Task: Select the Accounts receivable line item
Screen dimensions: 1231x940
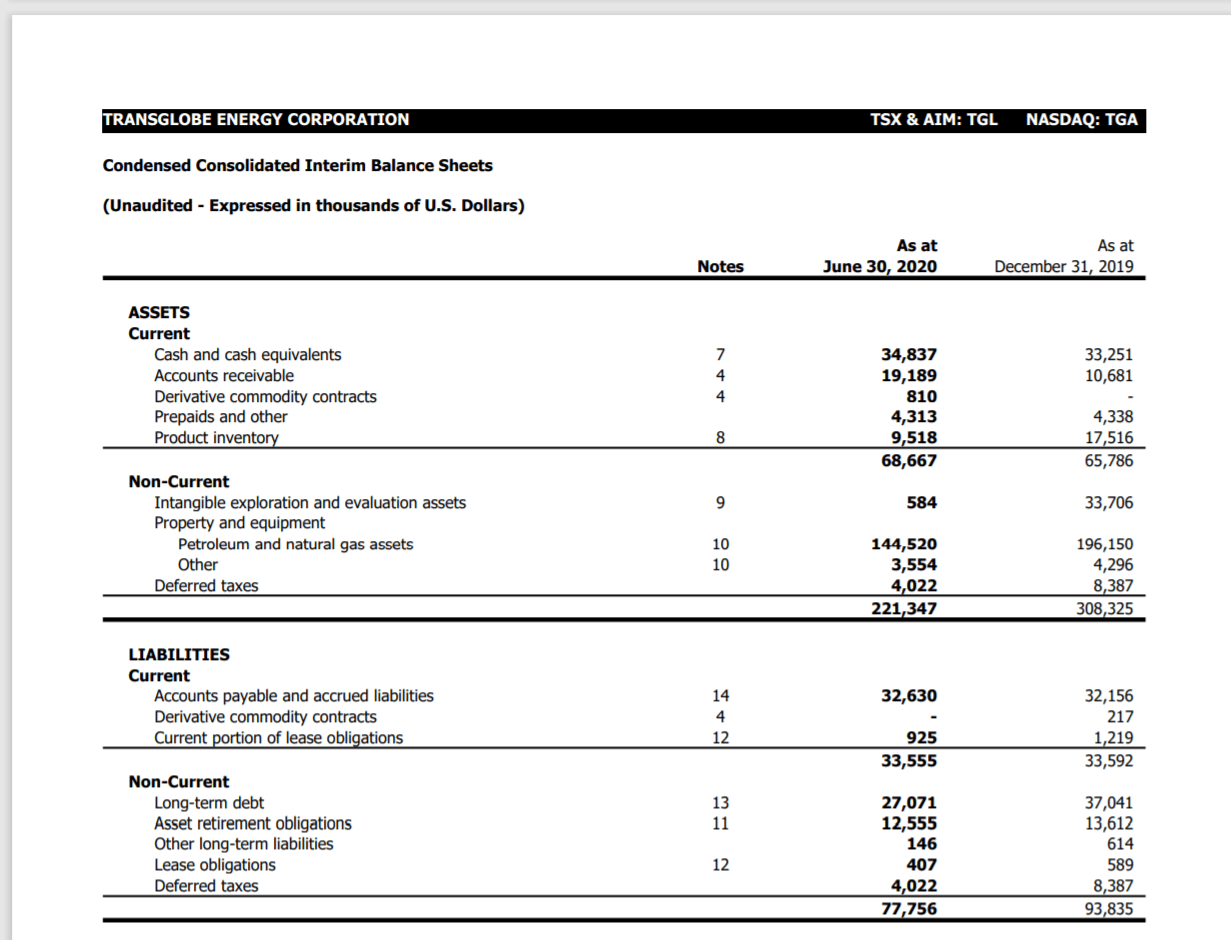Action: 224,375
